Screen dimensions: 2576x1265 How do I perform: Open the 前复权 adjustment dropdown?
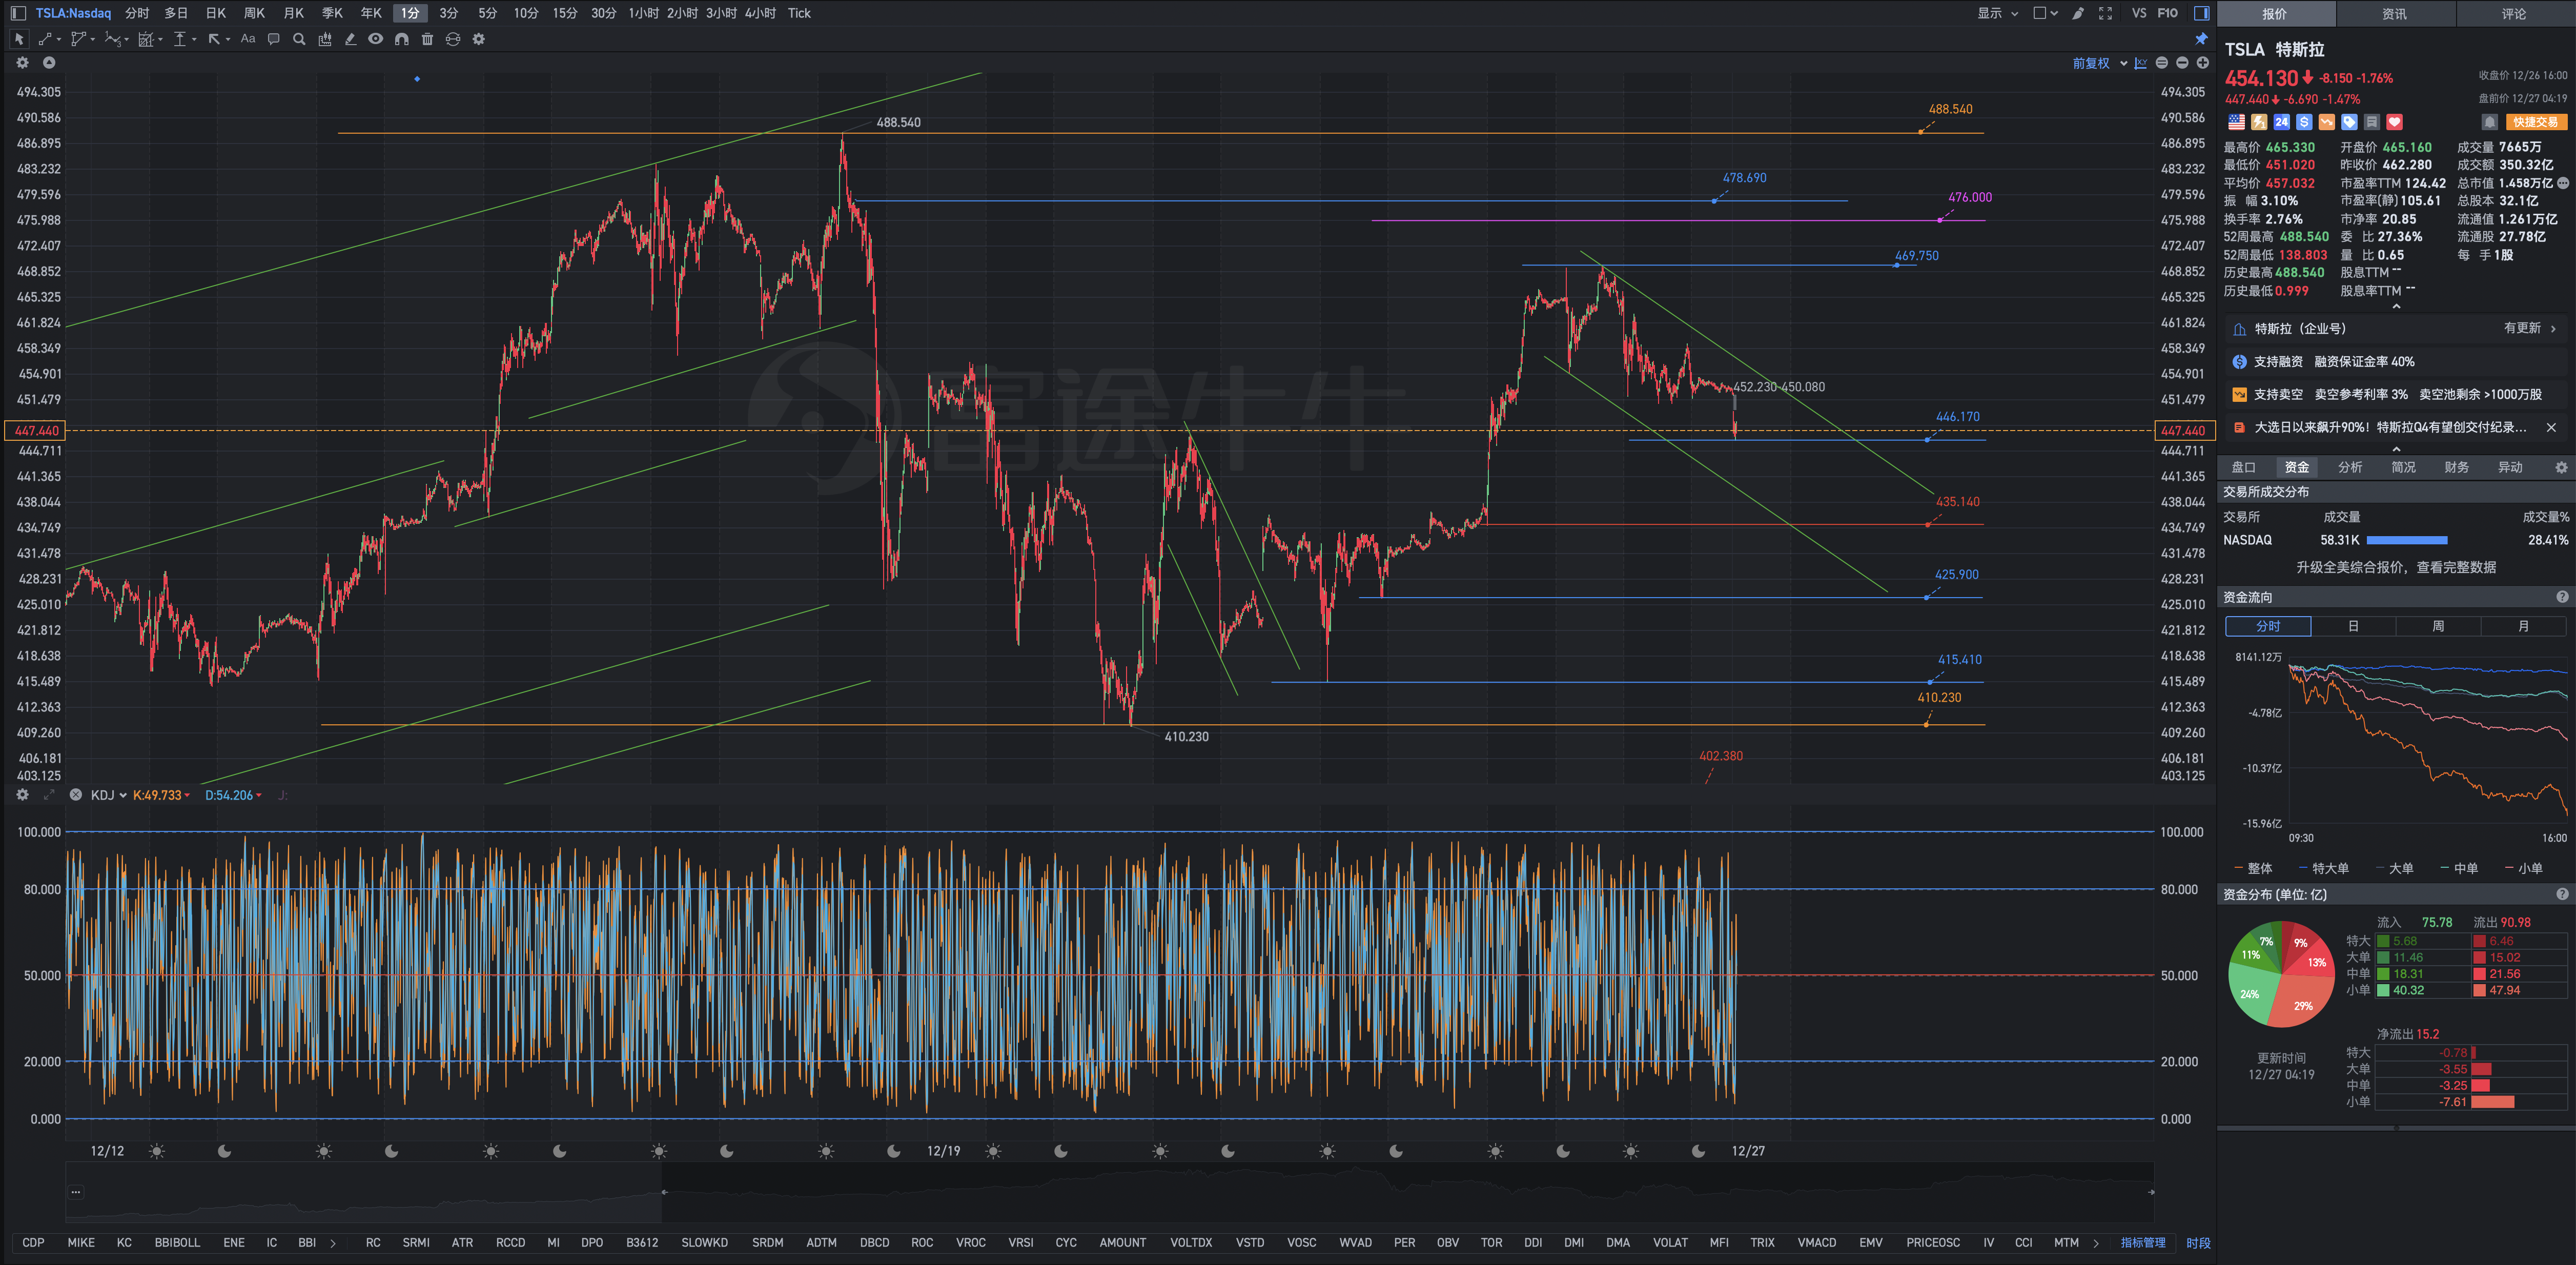pyautogui.click(x=2099, y=63)
